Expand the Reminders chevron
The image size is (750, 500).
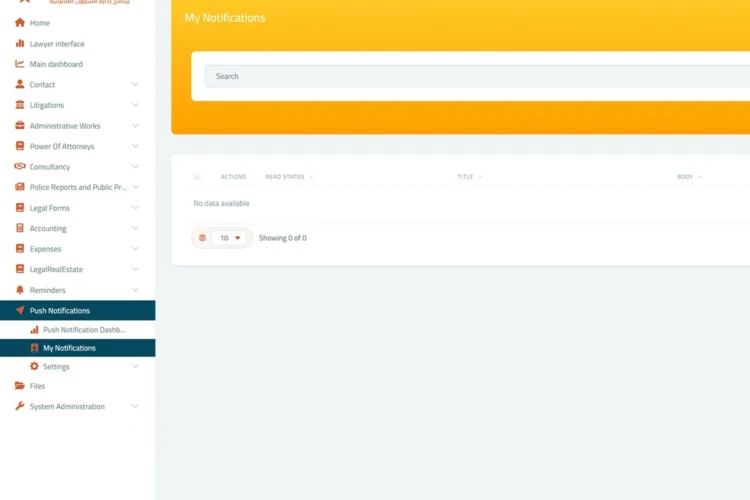pos(135,290)
